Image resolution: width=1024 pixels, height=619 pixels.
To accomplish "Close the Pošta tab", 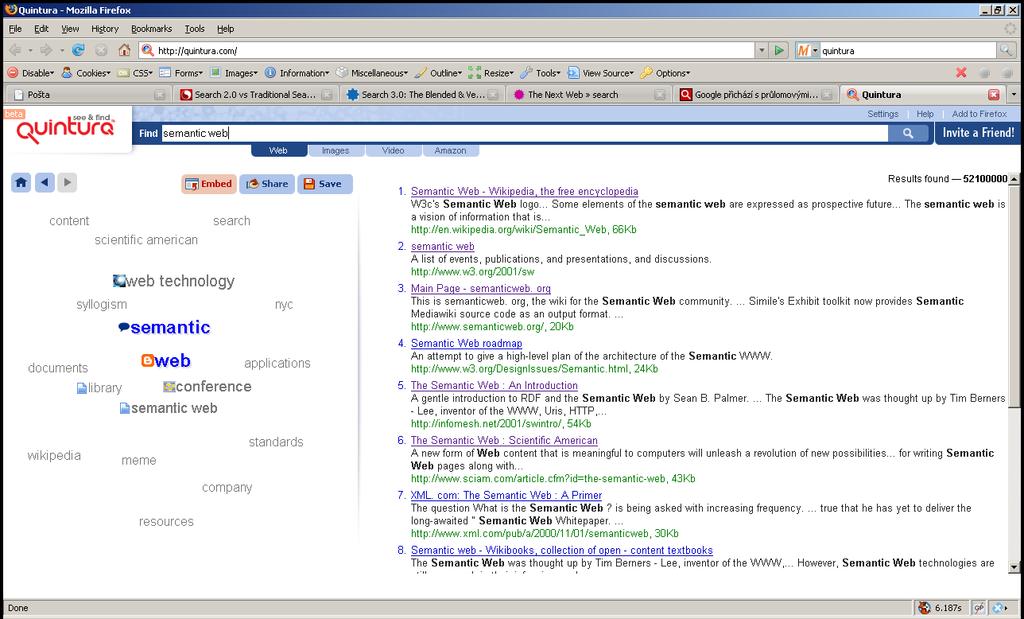I will coord(159,95).
